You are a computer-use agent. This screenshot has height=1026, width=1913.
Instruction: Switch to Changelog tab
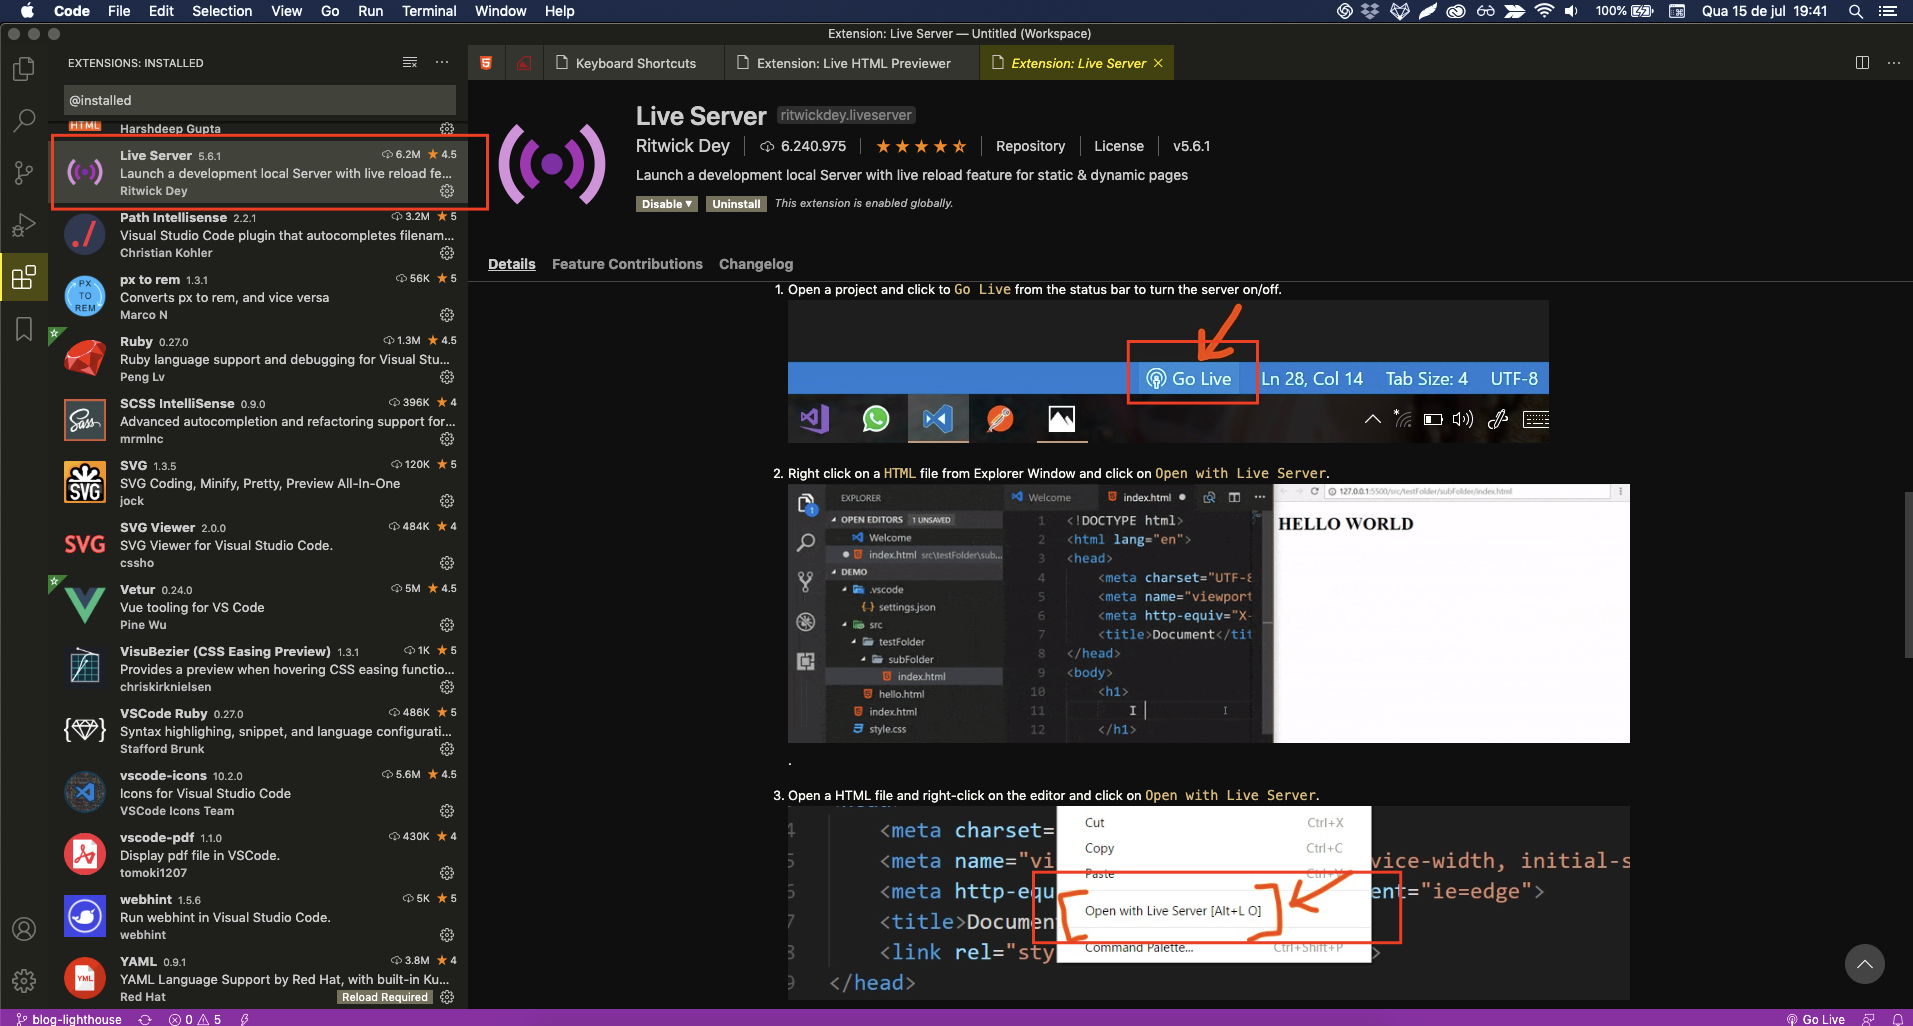pos(756,264)
